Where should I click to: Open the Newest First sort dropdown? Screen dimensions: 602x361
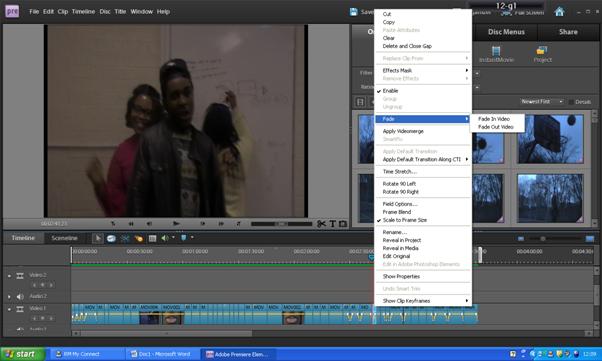click(x=541, y=101)
